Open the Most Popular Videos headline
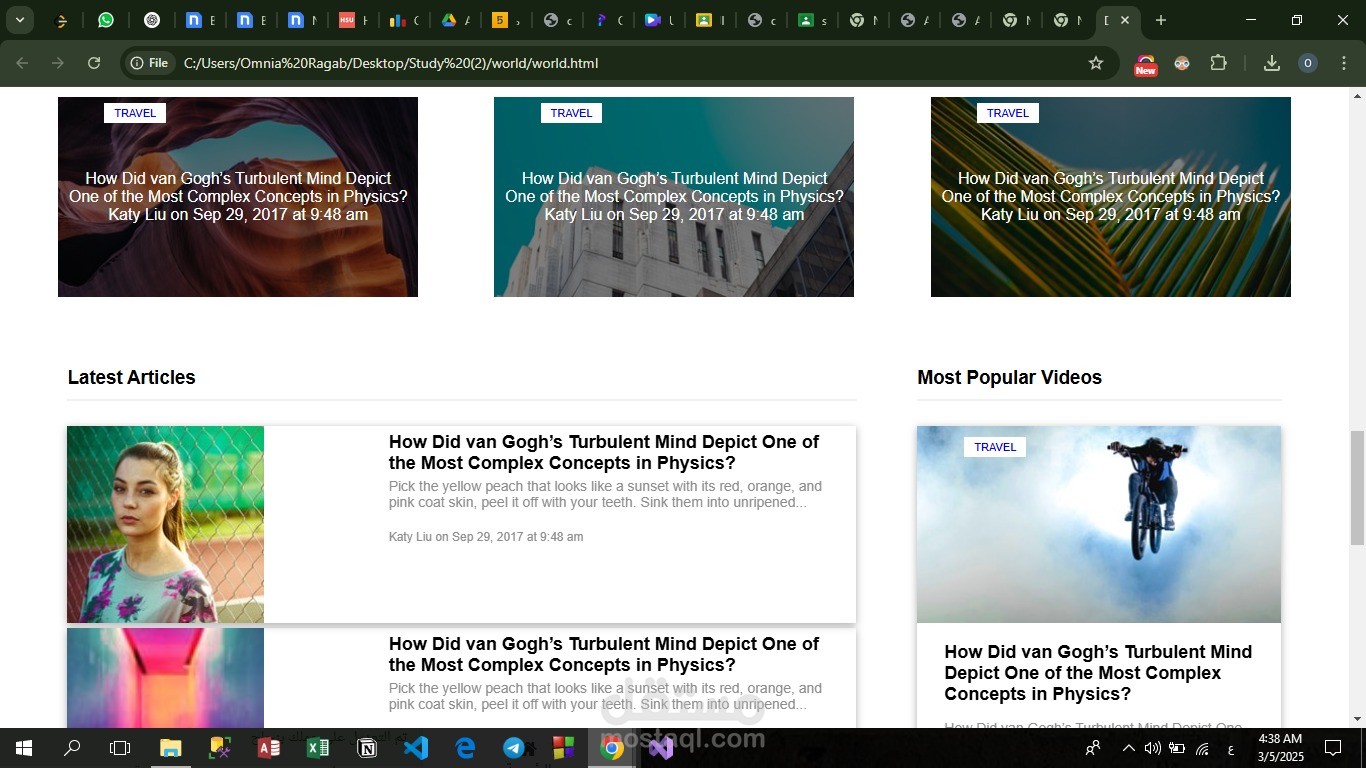 click(x=1098, y=673)
